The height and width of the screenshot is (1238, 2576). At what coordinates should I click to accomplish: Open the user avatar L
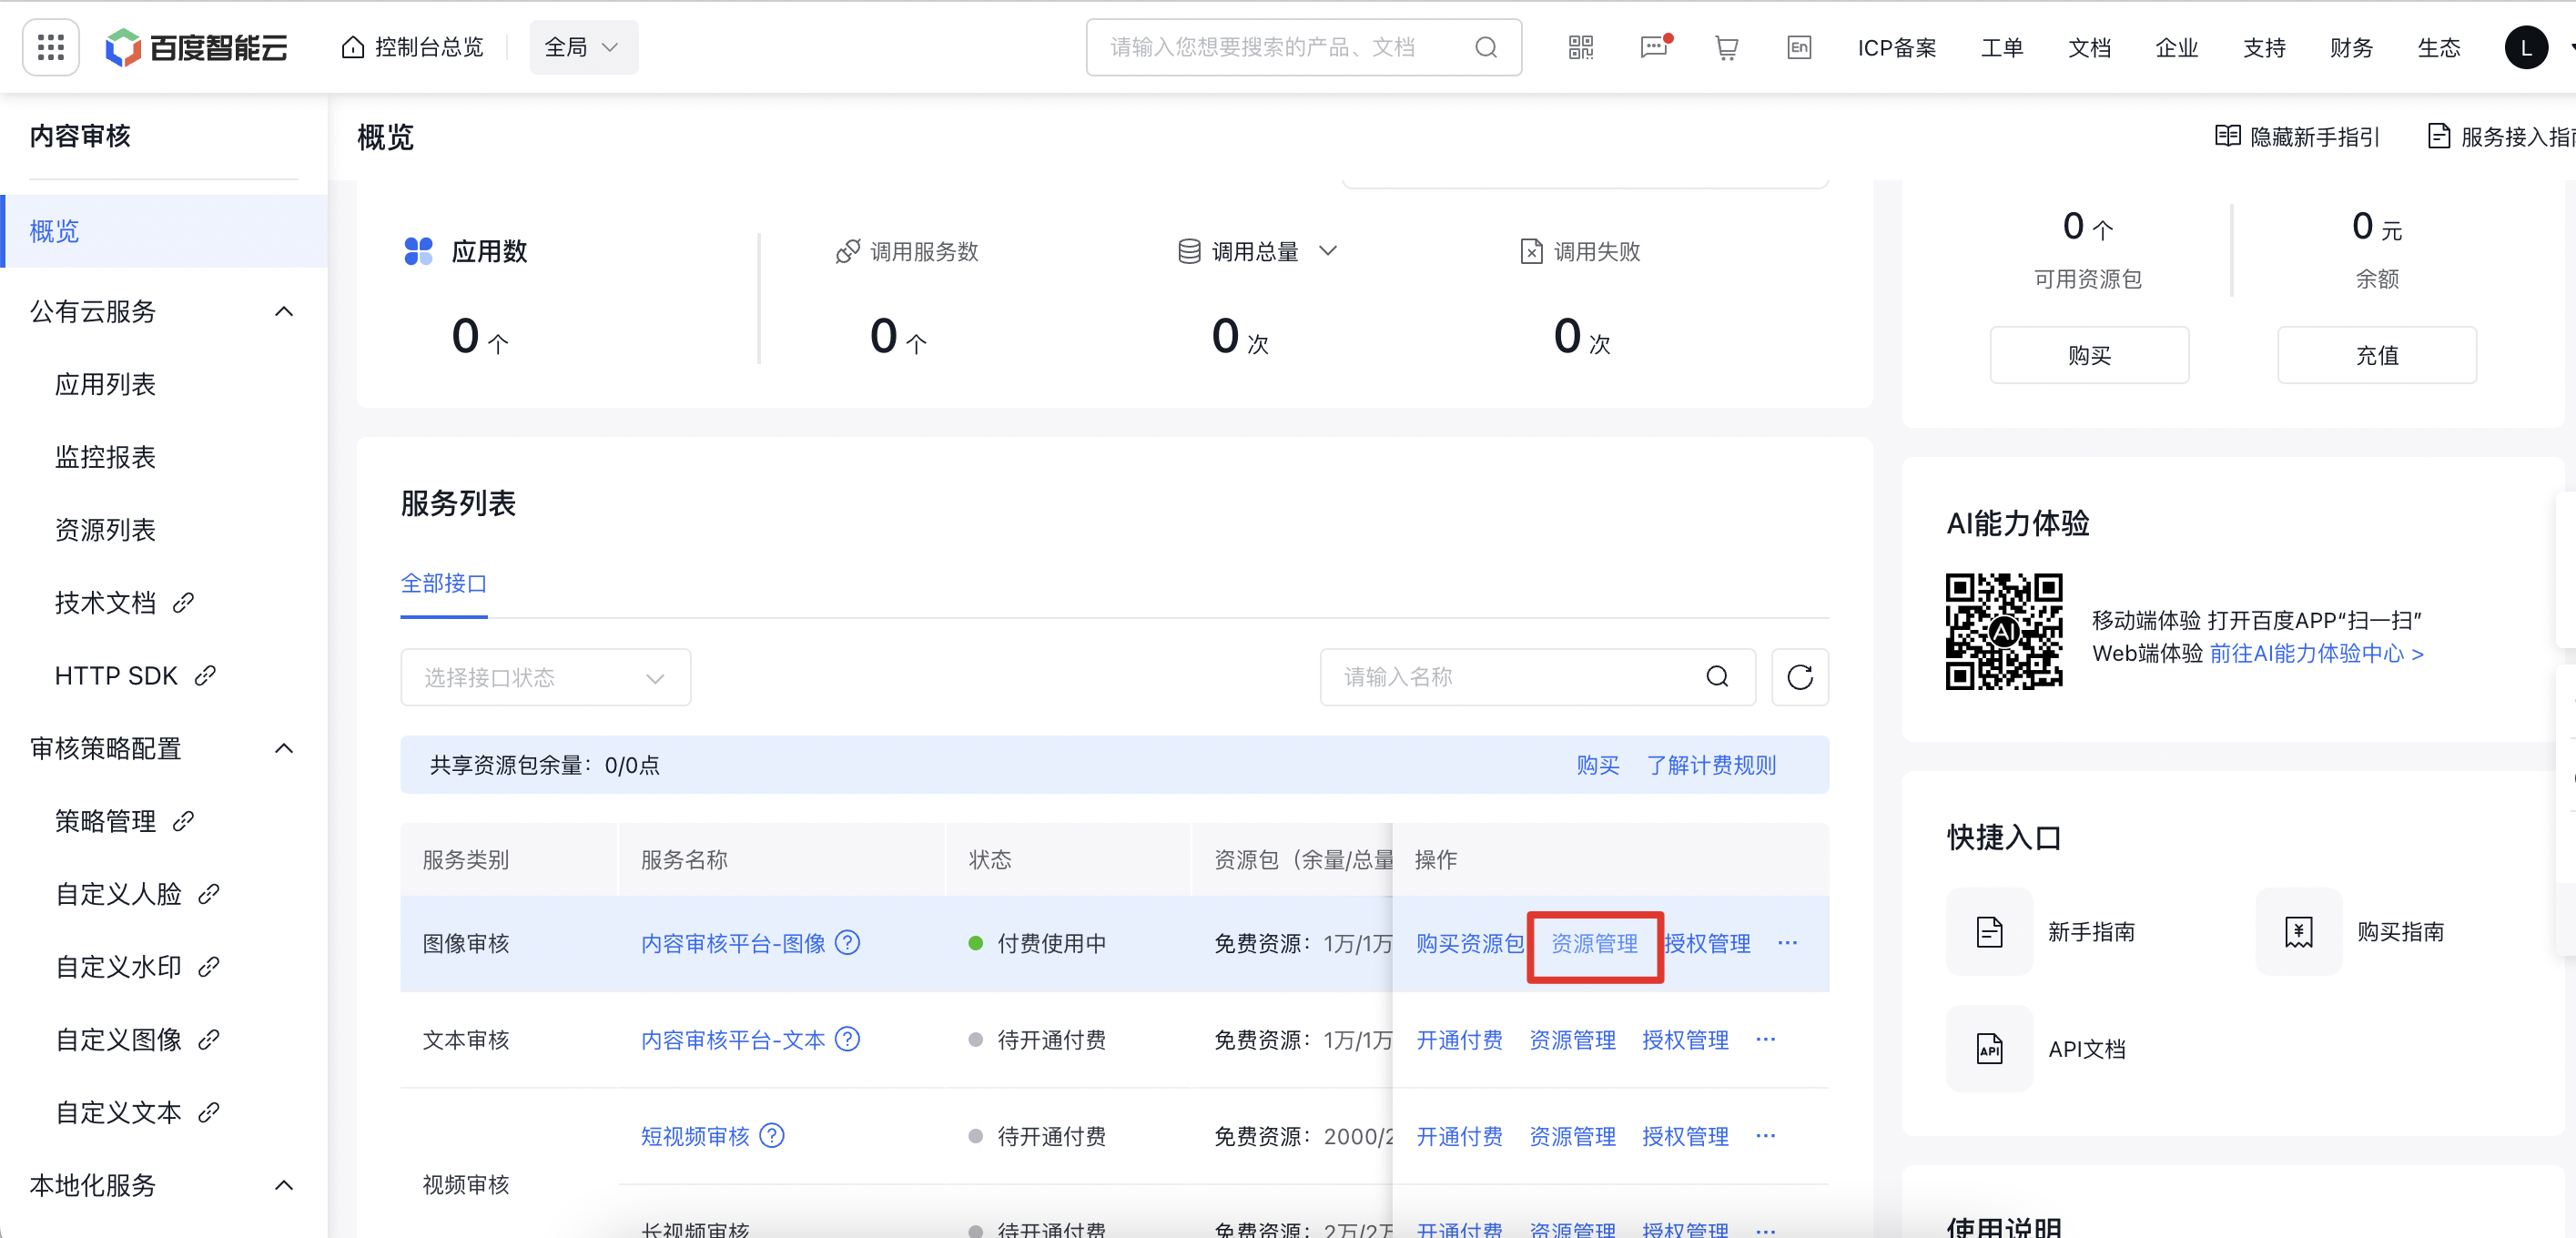pos(2526,47)
